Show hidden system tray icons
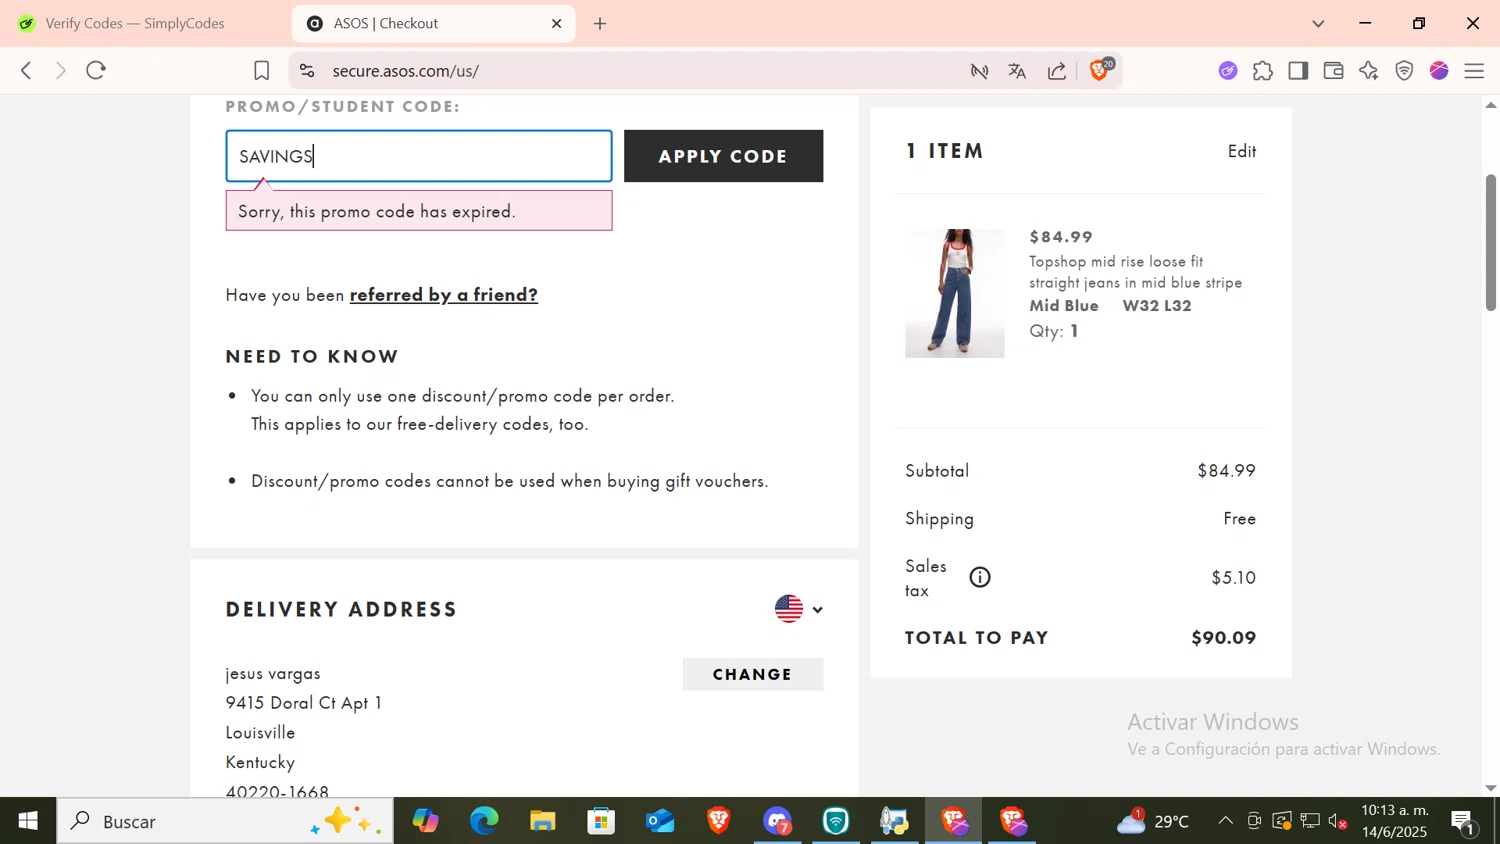This screenshot has width=1500, height=844. [1225, 821]
